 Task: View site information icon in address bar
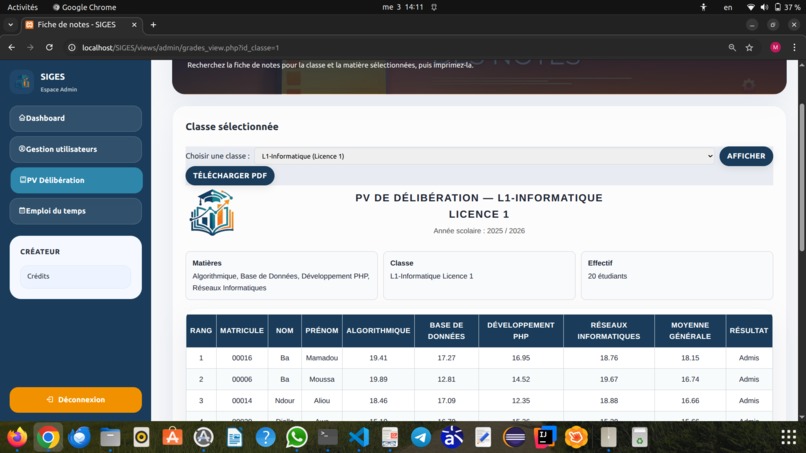click(72, 47)
